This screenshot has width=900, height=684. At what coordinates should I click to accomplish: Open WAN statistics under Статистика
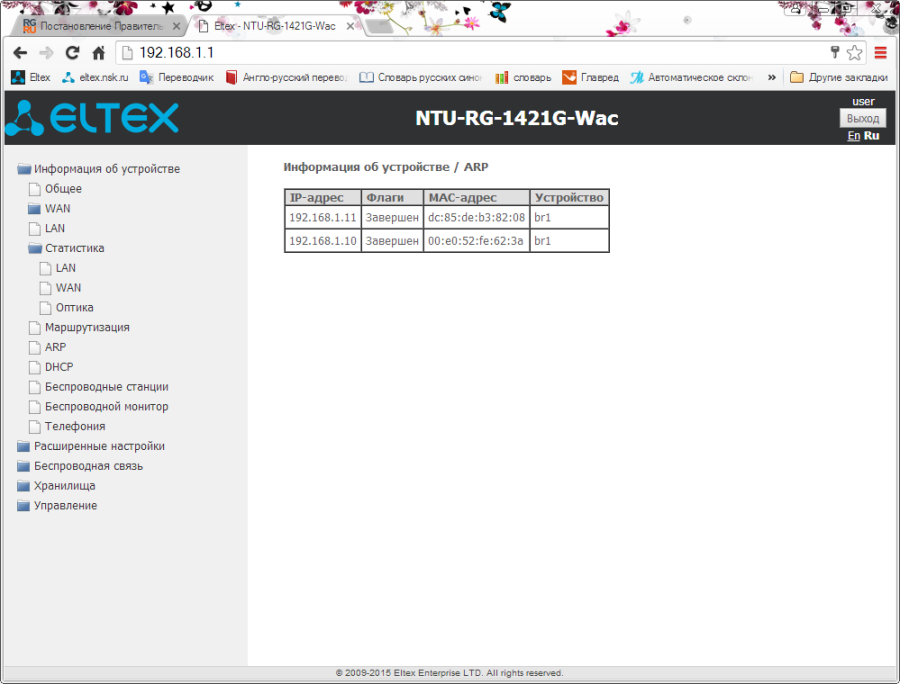pos(60,287)
